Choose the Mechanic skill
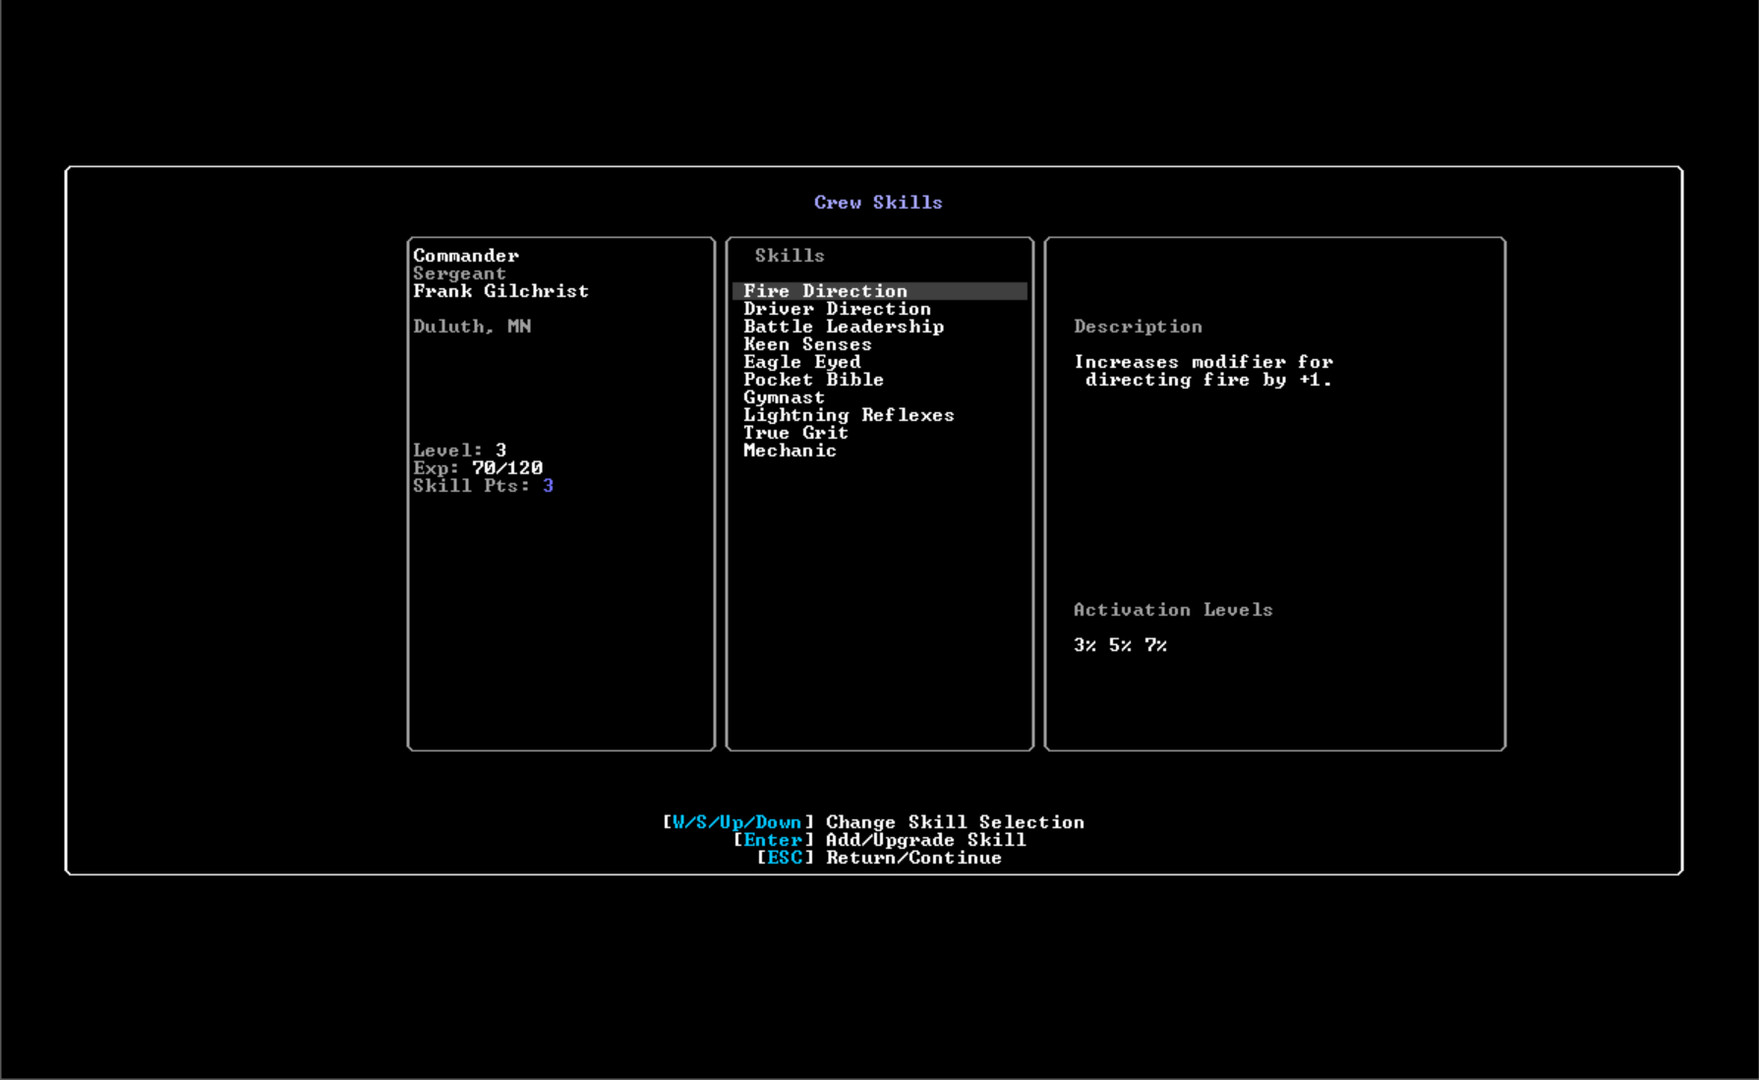The width and height of the screenshot is (1759, 1080). pyautogui.click(x=790, y=451)
